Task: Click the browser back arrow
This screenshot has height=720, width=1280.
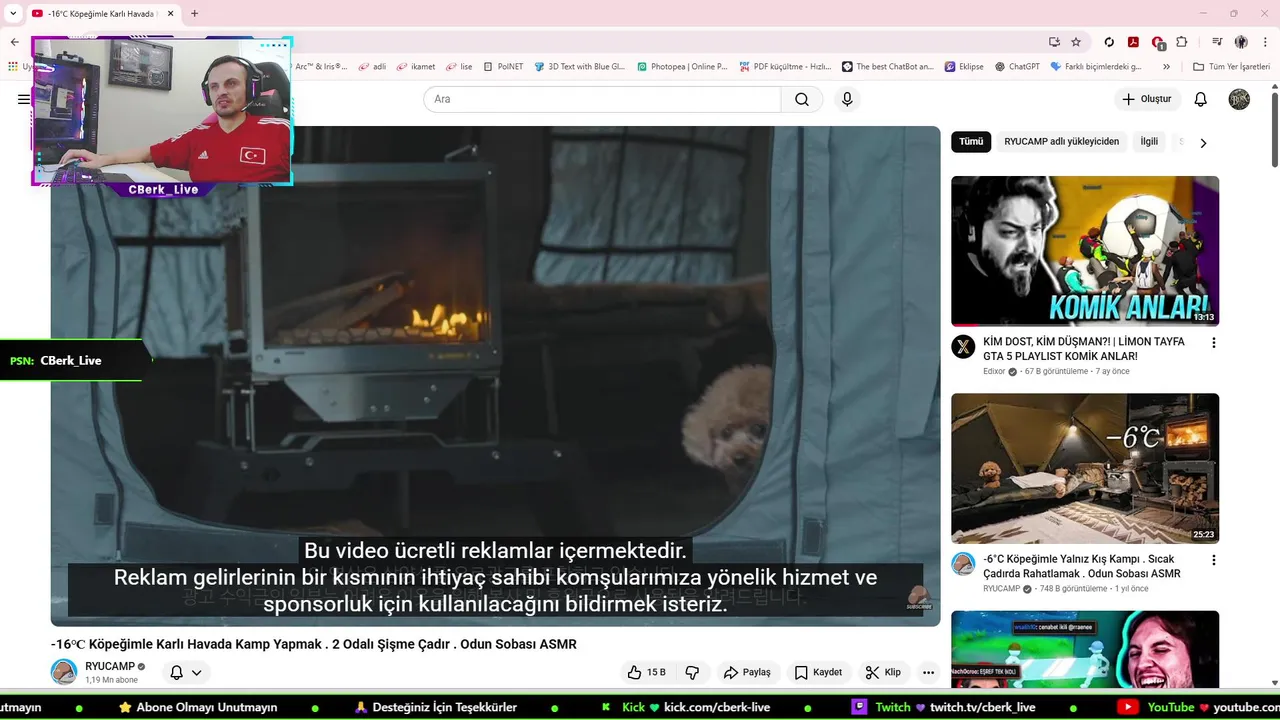Action: click(x=15, y=42)
